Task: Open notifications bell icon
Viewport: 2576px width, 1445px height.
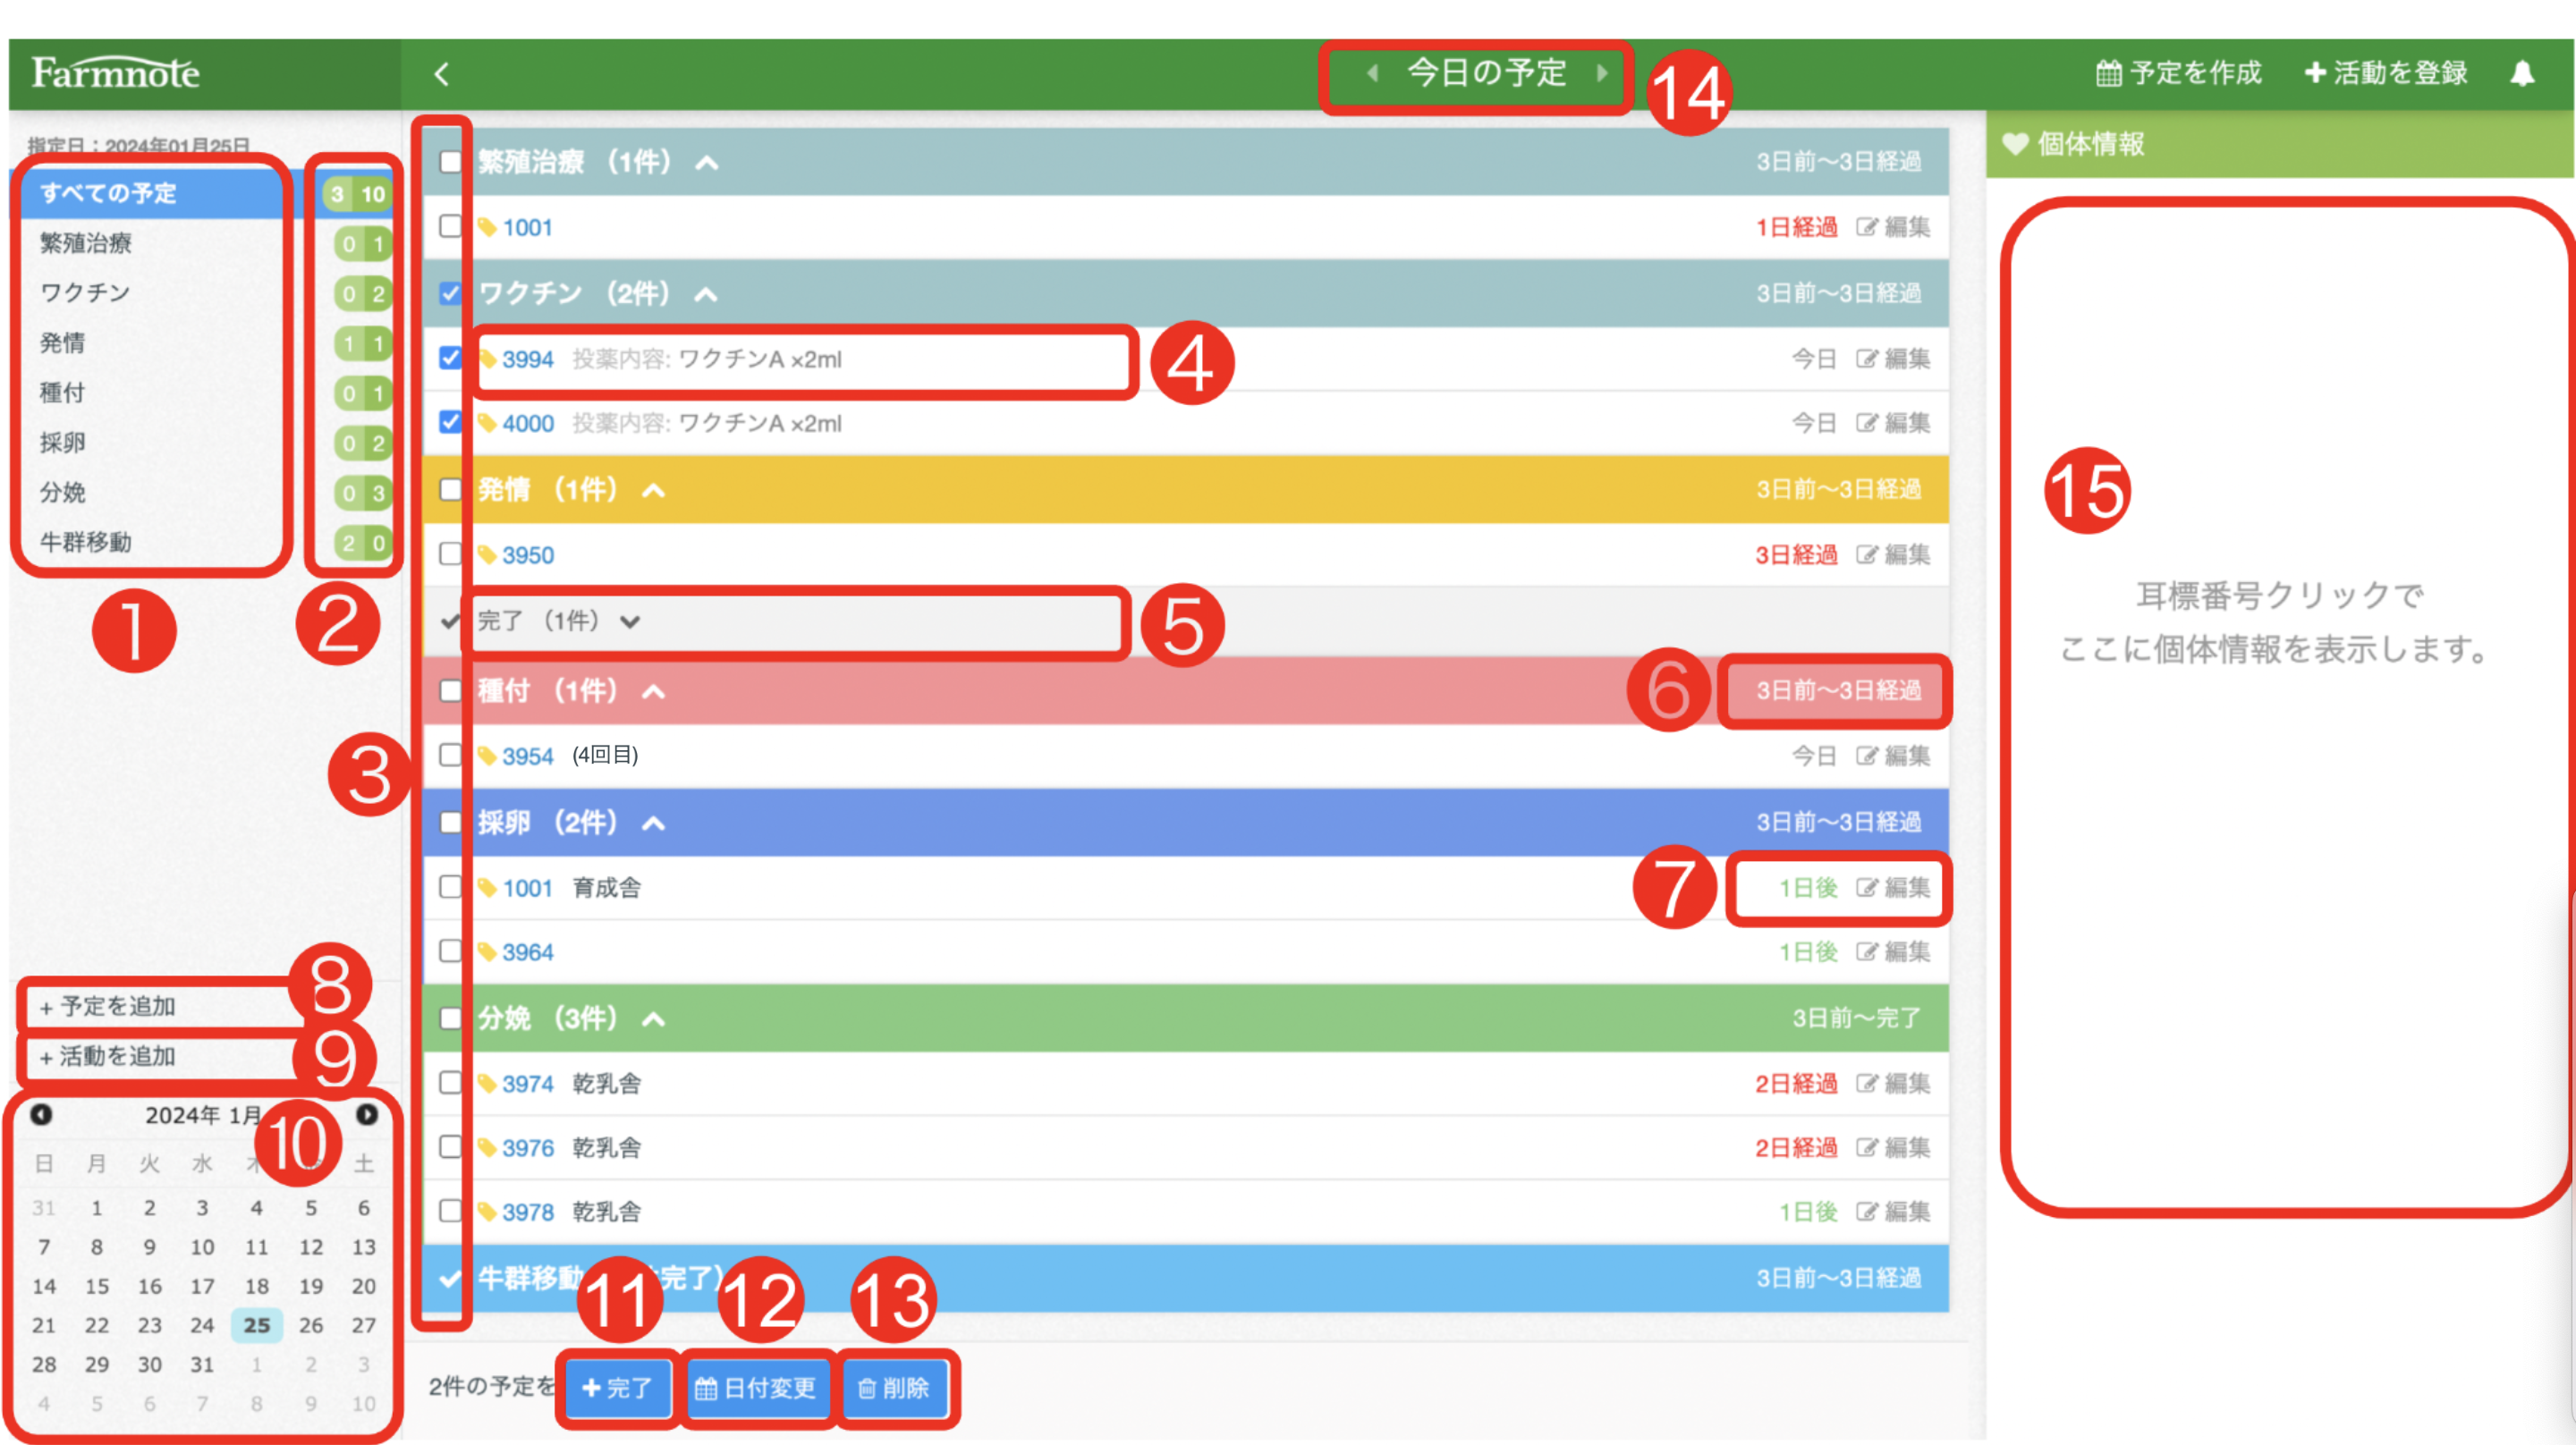Action: (2522, 73)
